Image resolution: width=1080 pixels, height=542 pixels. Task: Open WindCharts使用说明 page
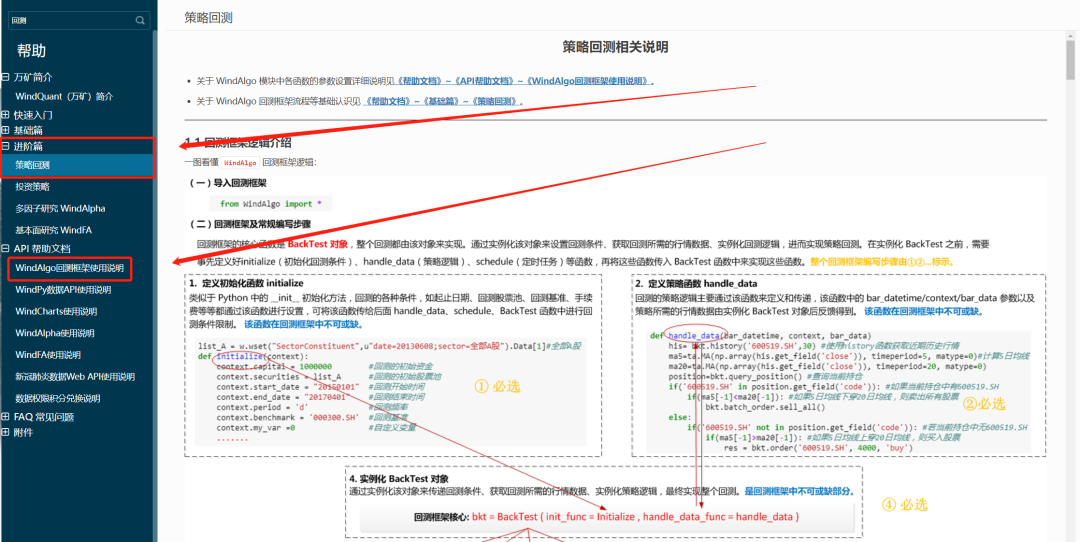[56, 311]
